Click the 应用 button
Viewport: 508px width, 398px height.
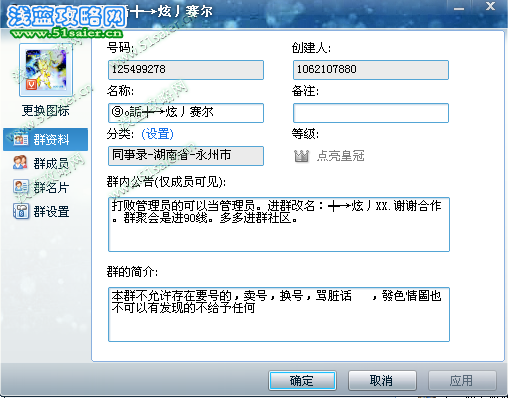[462, 380]
